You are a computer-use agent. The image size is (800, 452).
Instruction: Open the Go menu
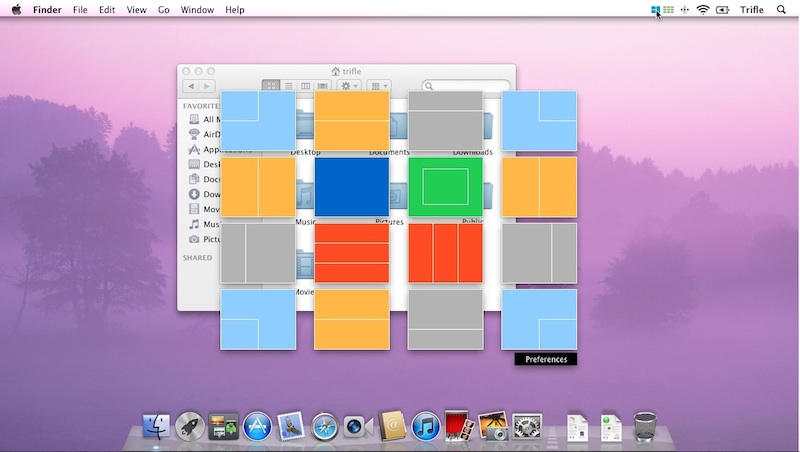pyautogui.click(x=163, y=10)
